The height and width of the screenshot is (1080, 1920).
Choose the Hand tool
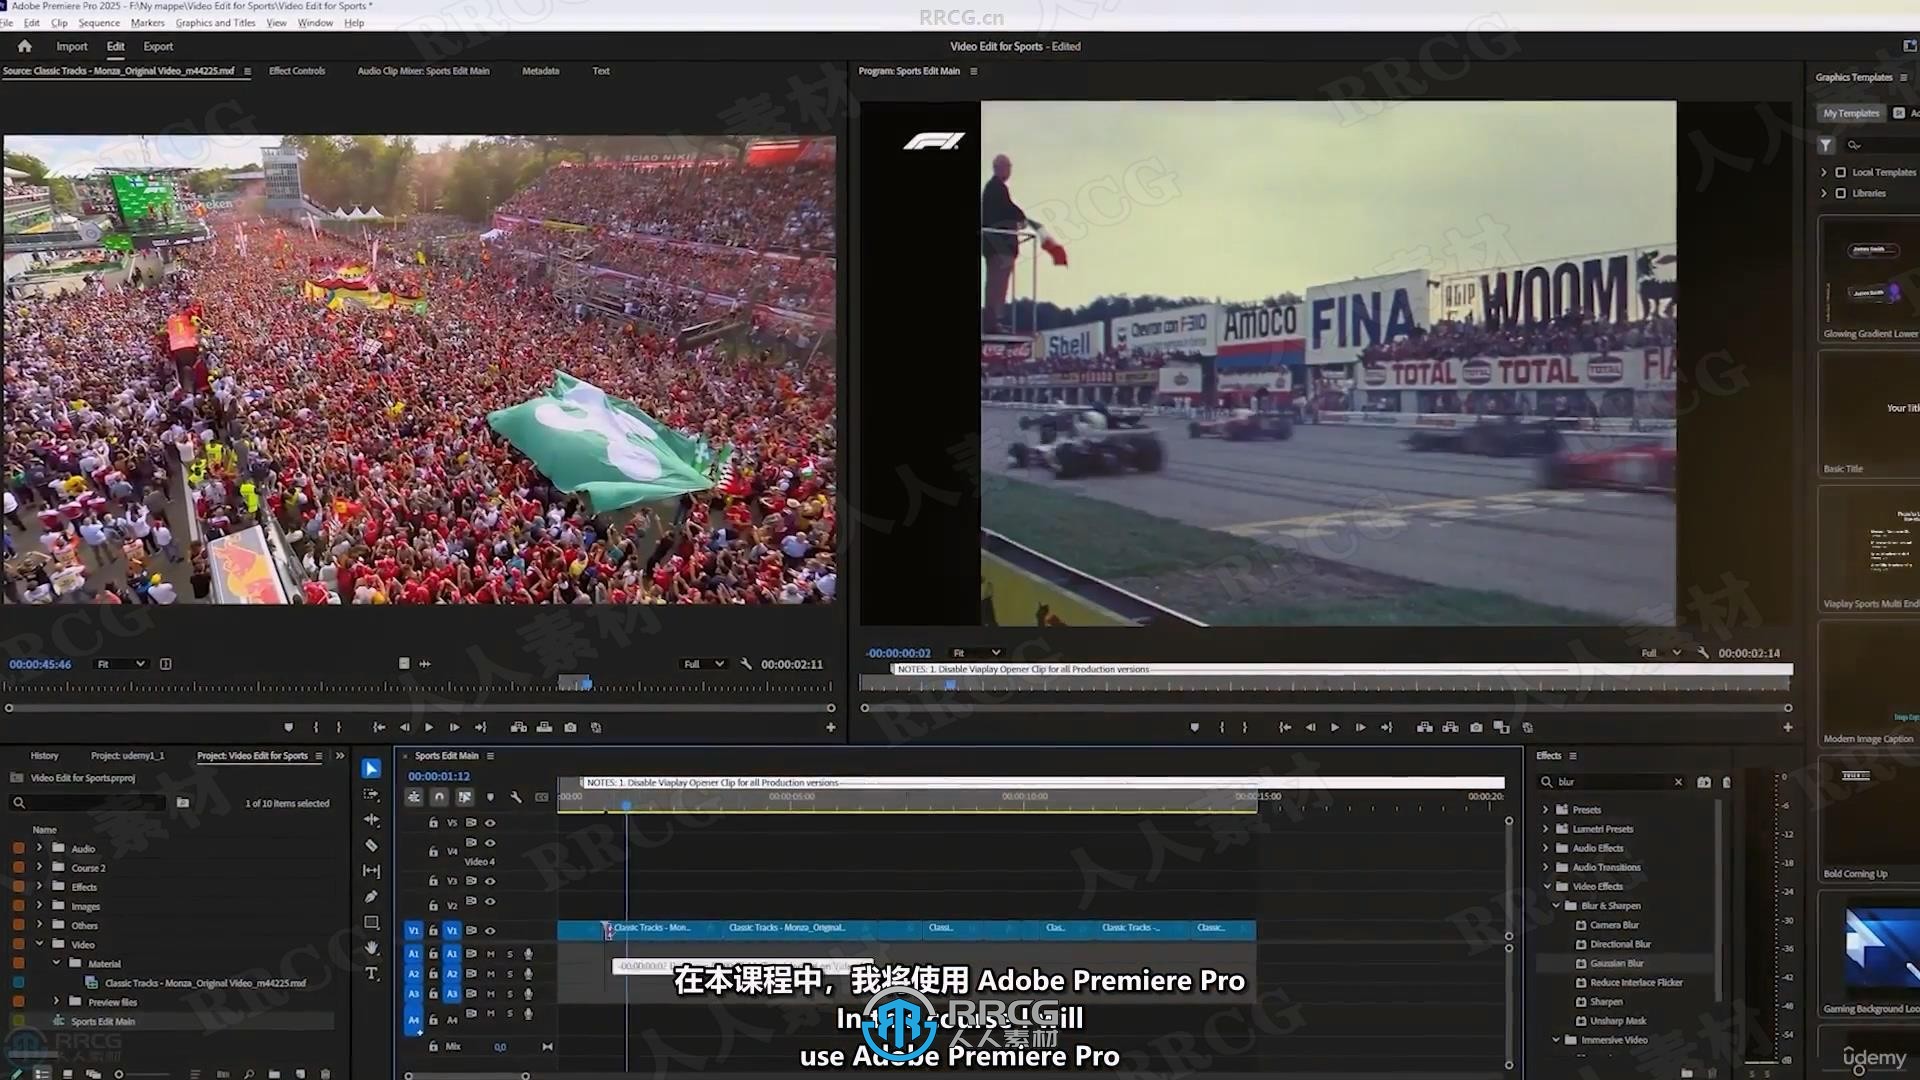(371, 947)
